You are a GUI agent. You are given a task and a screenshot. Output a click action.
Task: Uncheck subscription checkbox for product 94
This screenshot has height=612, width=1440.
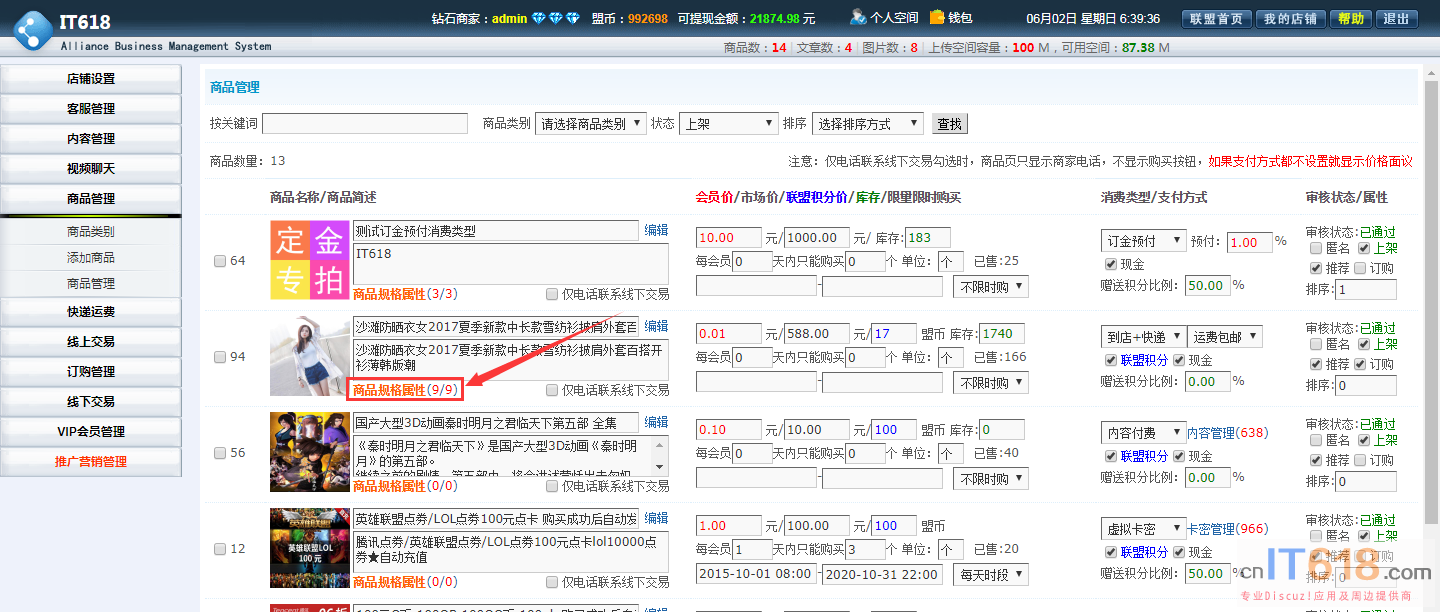(x=1360, y=364)
